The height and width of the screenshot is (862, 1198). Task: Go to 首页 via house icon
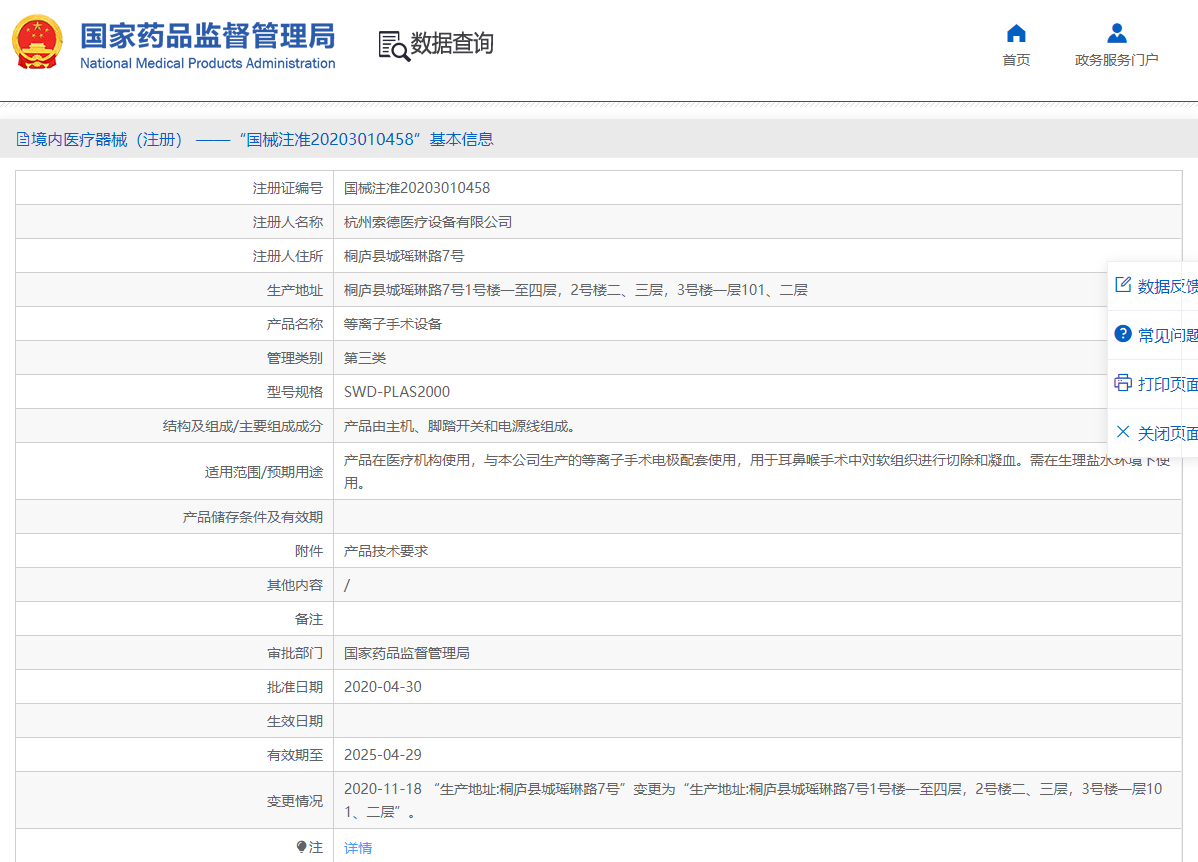1016,34
